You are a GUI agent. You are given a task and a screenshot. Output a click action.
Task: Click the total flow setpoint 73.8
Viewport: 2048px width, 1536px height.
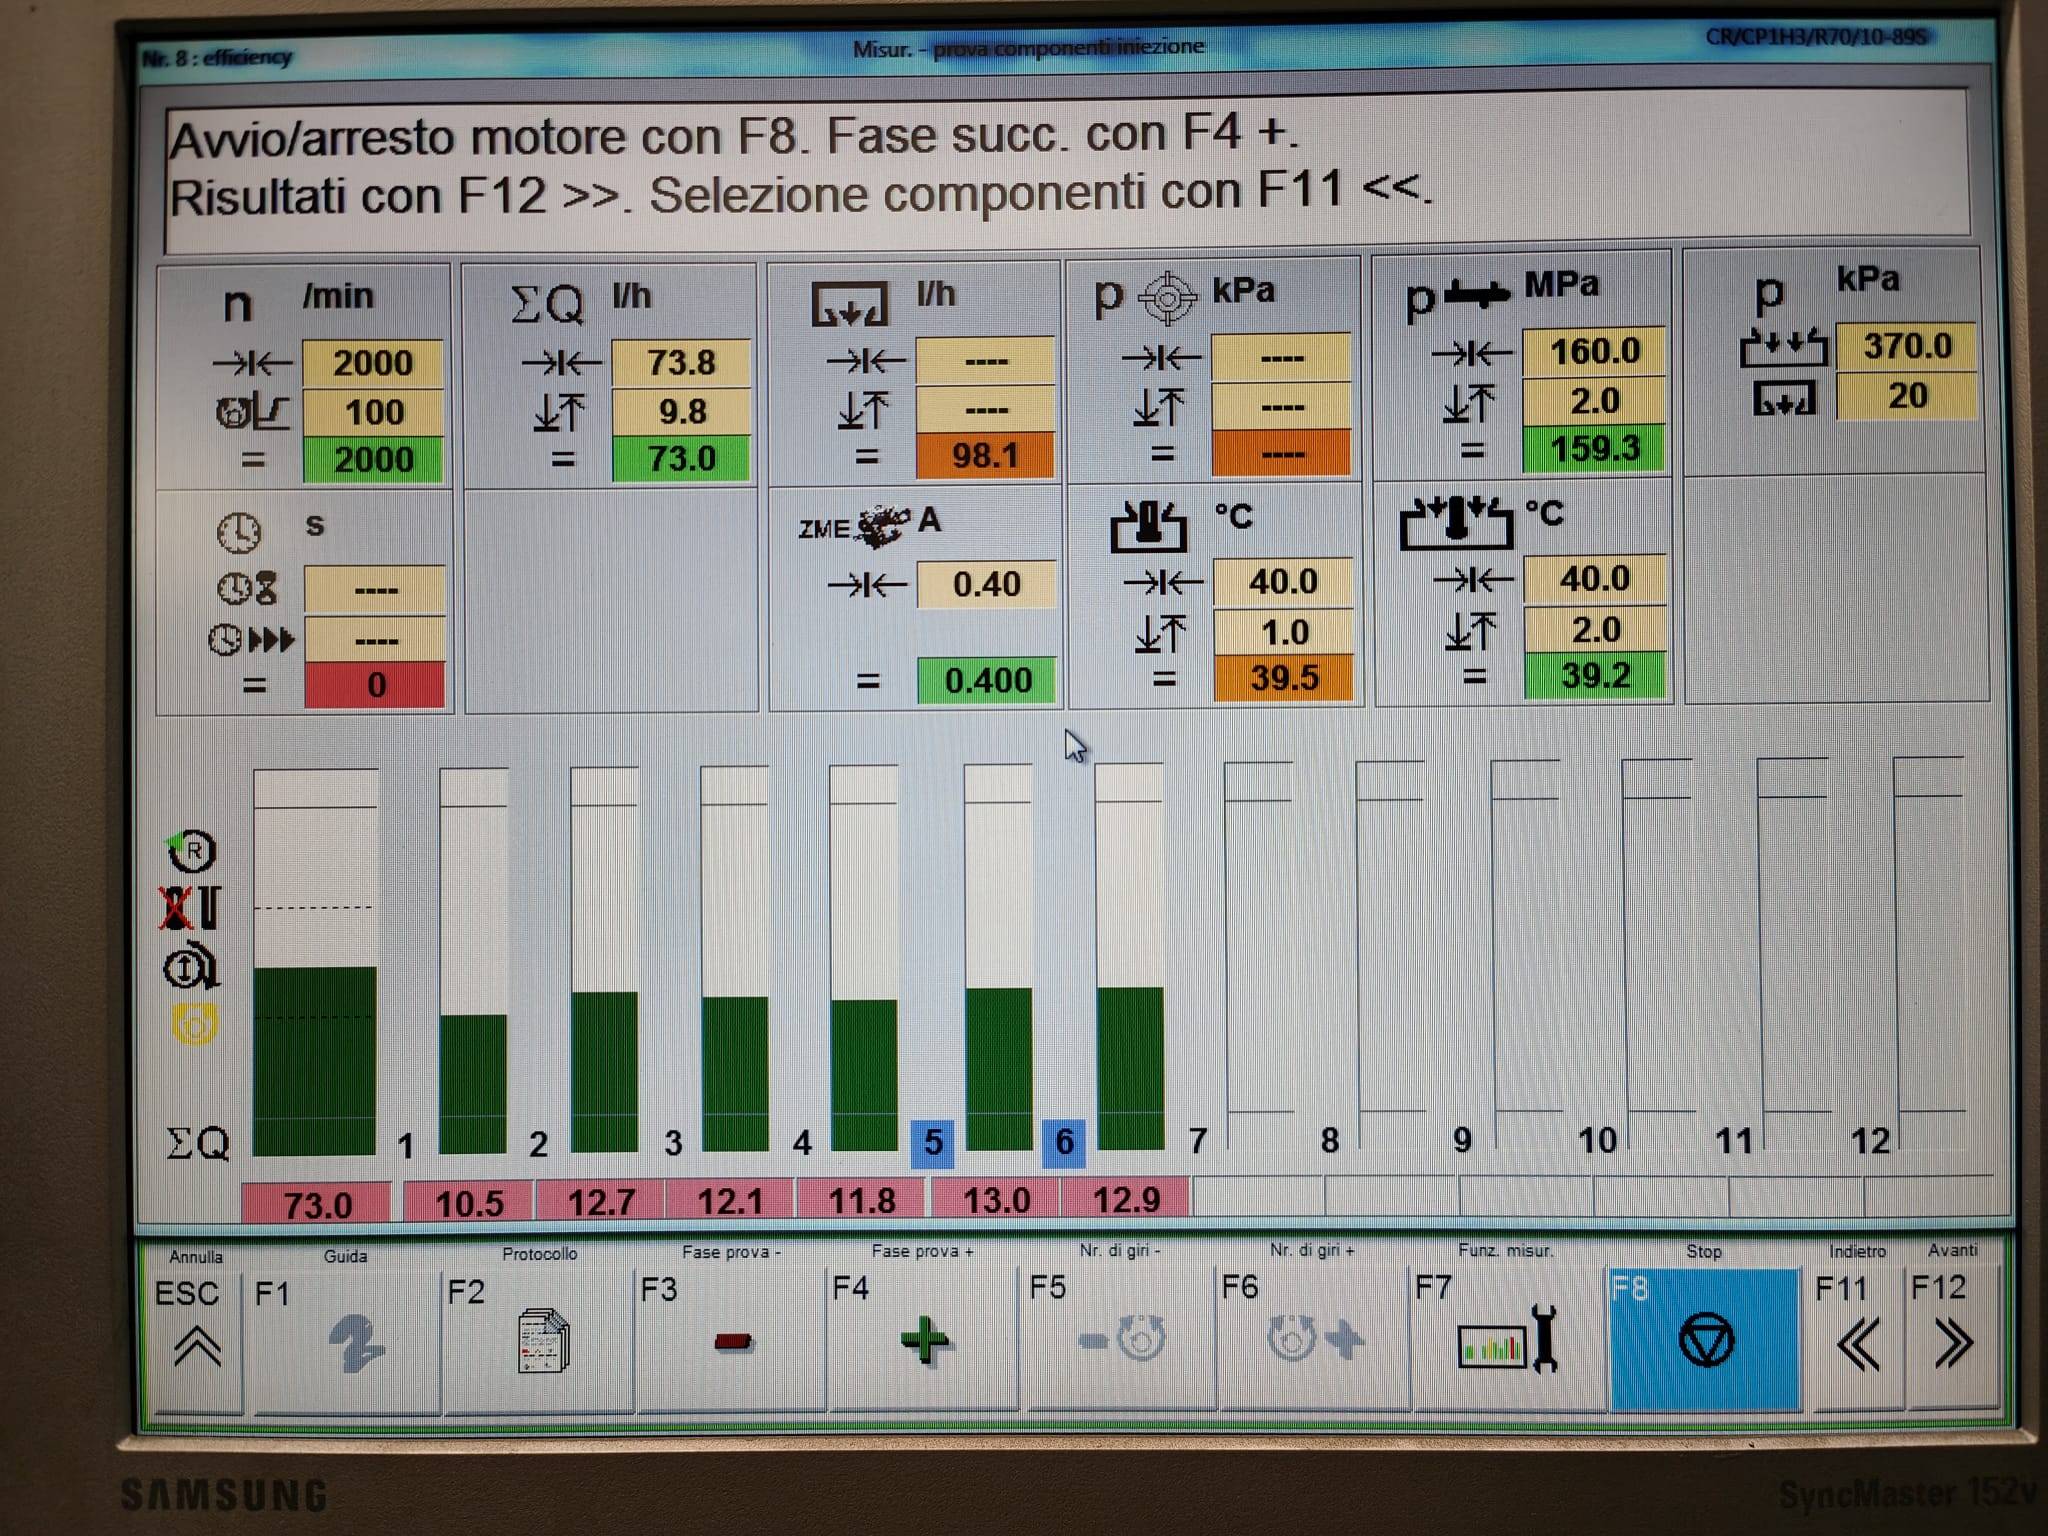pos(681,361)
